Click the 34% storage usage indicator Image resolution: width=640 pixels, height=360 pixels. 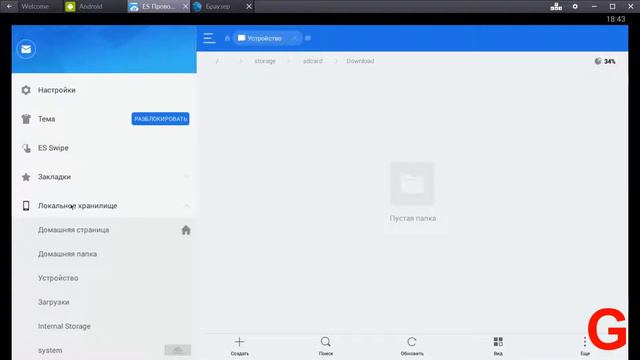click(605, 62)
